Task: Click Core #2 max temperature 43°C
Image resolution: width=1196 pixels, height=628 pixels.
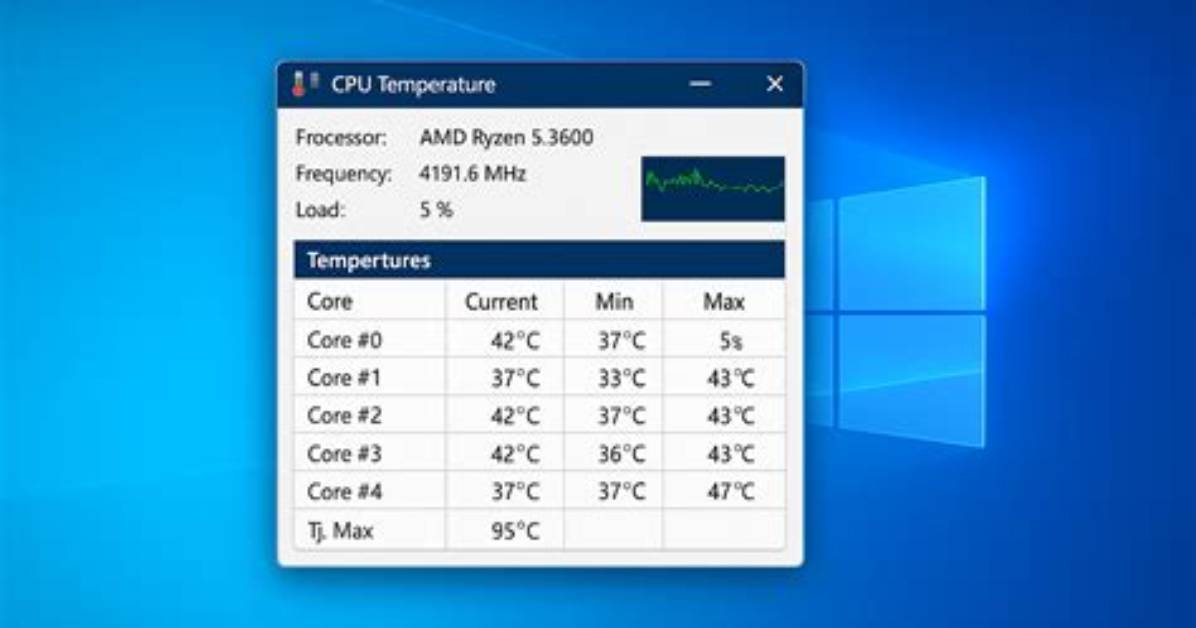Action: pyautogui.click(x=731, y=417)
